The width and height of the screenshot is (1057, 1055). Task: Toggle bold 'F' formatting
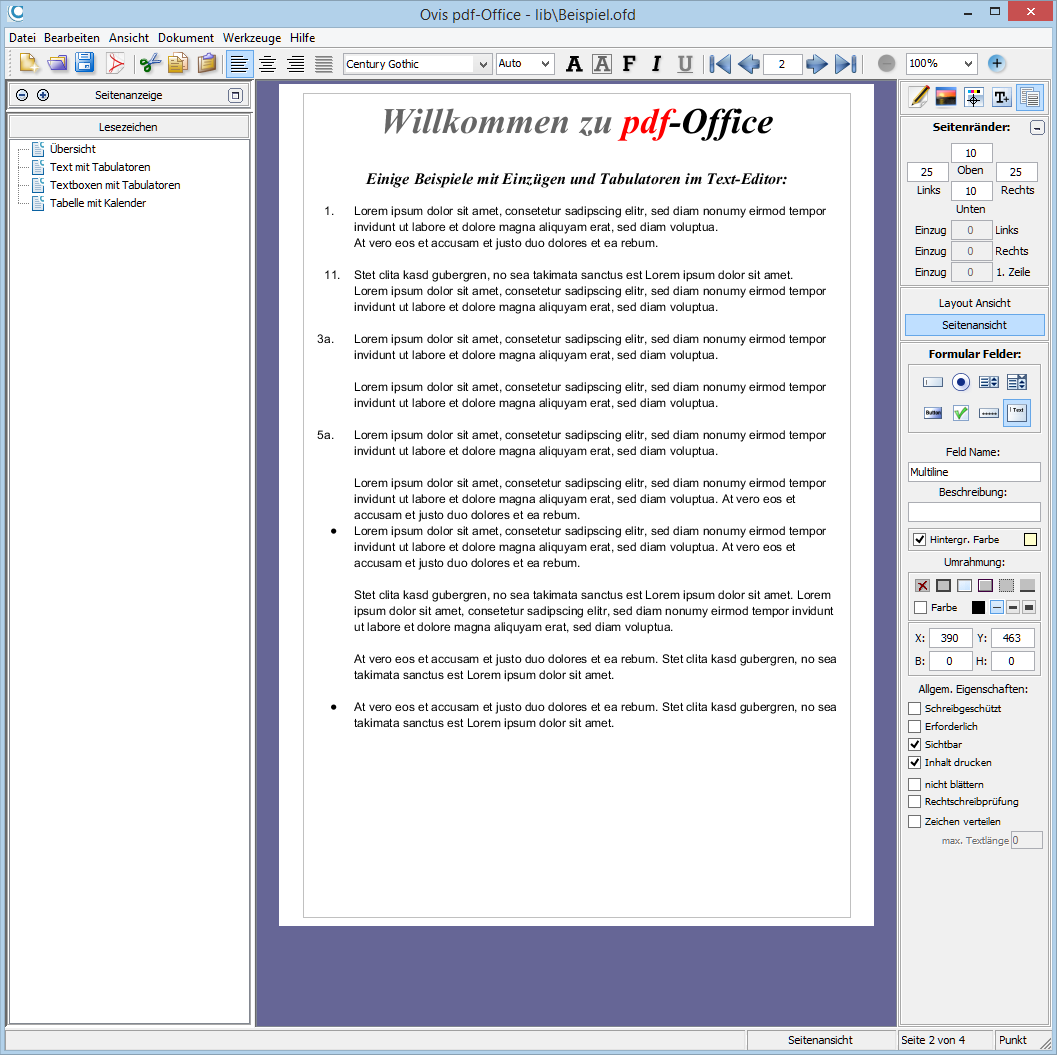(x=629, y=63)
